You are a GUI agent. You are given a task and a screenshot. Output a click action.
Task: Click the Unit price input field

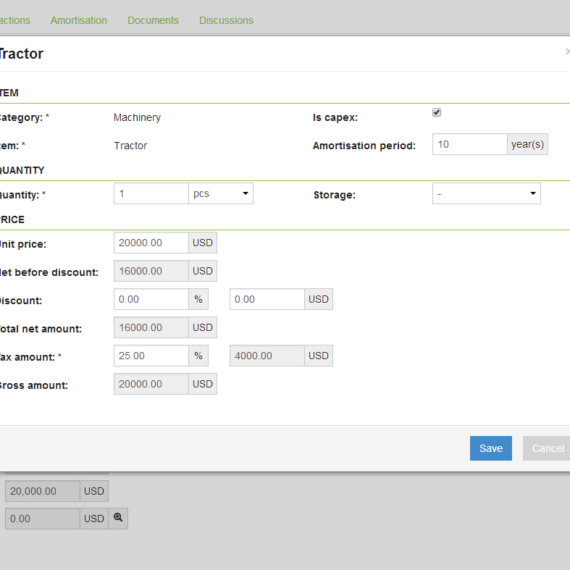151,243
